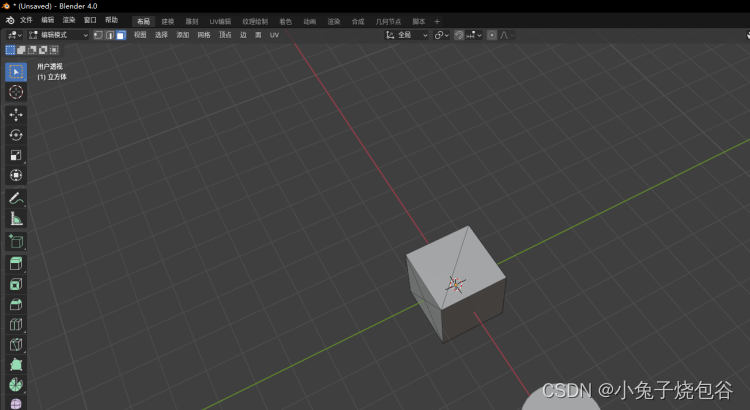Select the Box Select tool
Viewport: 750px width, 410px height.
[x=16, y=72]
